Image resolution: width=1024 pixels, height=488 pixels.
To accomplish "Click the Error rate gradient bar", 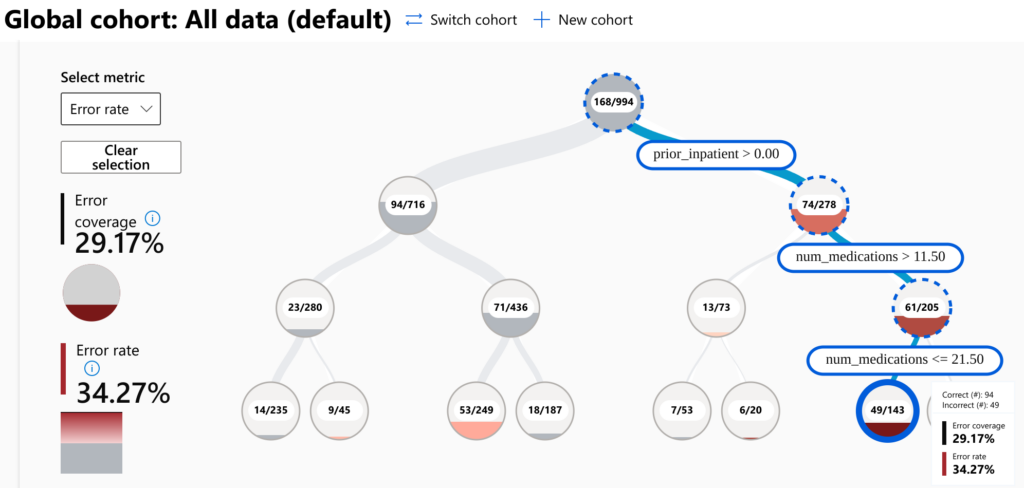I will [x=92, y=441].
